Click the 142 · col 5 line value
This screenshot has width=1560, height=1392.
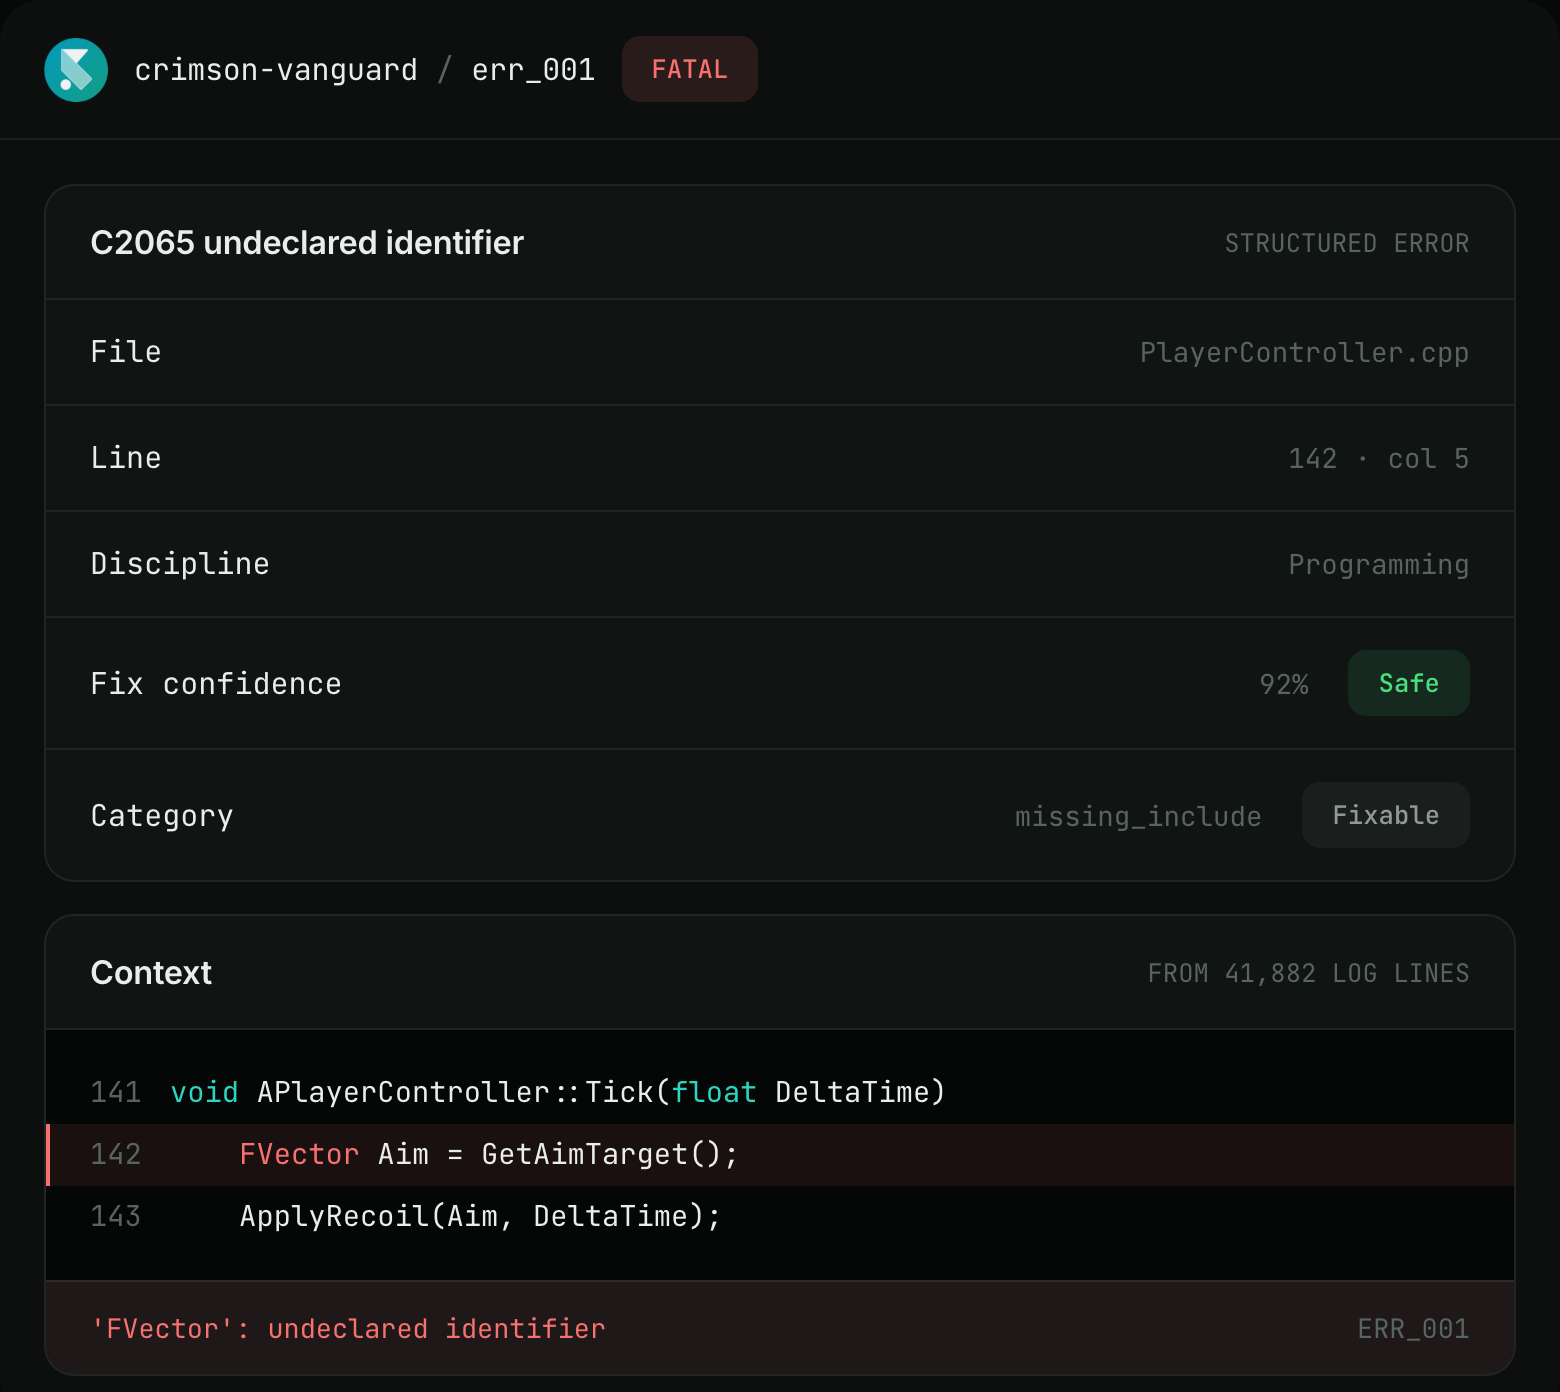pos(1378,459)
